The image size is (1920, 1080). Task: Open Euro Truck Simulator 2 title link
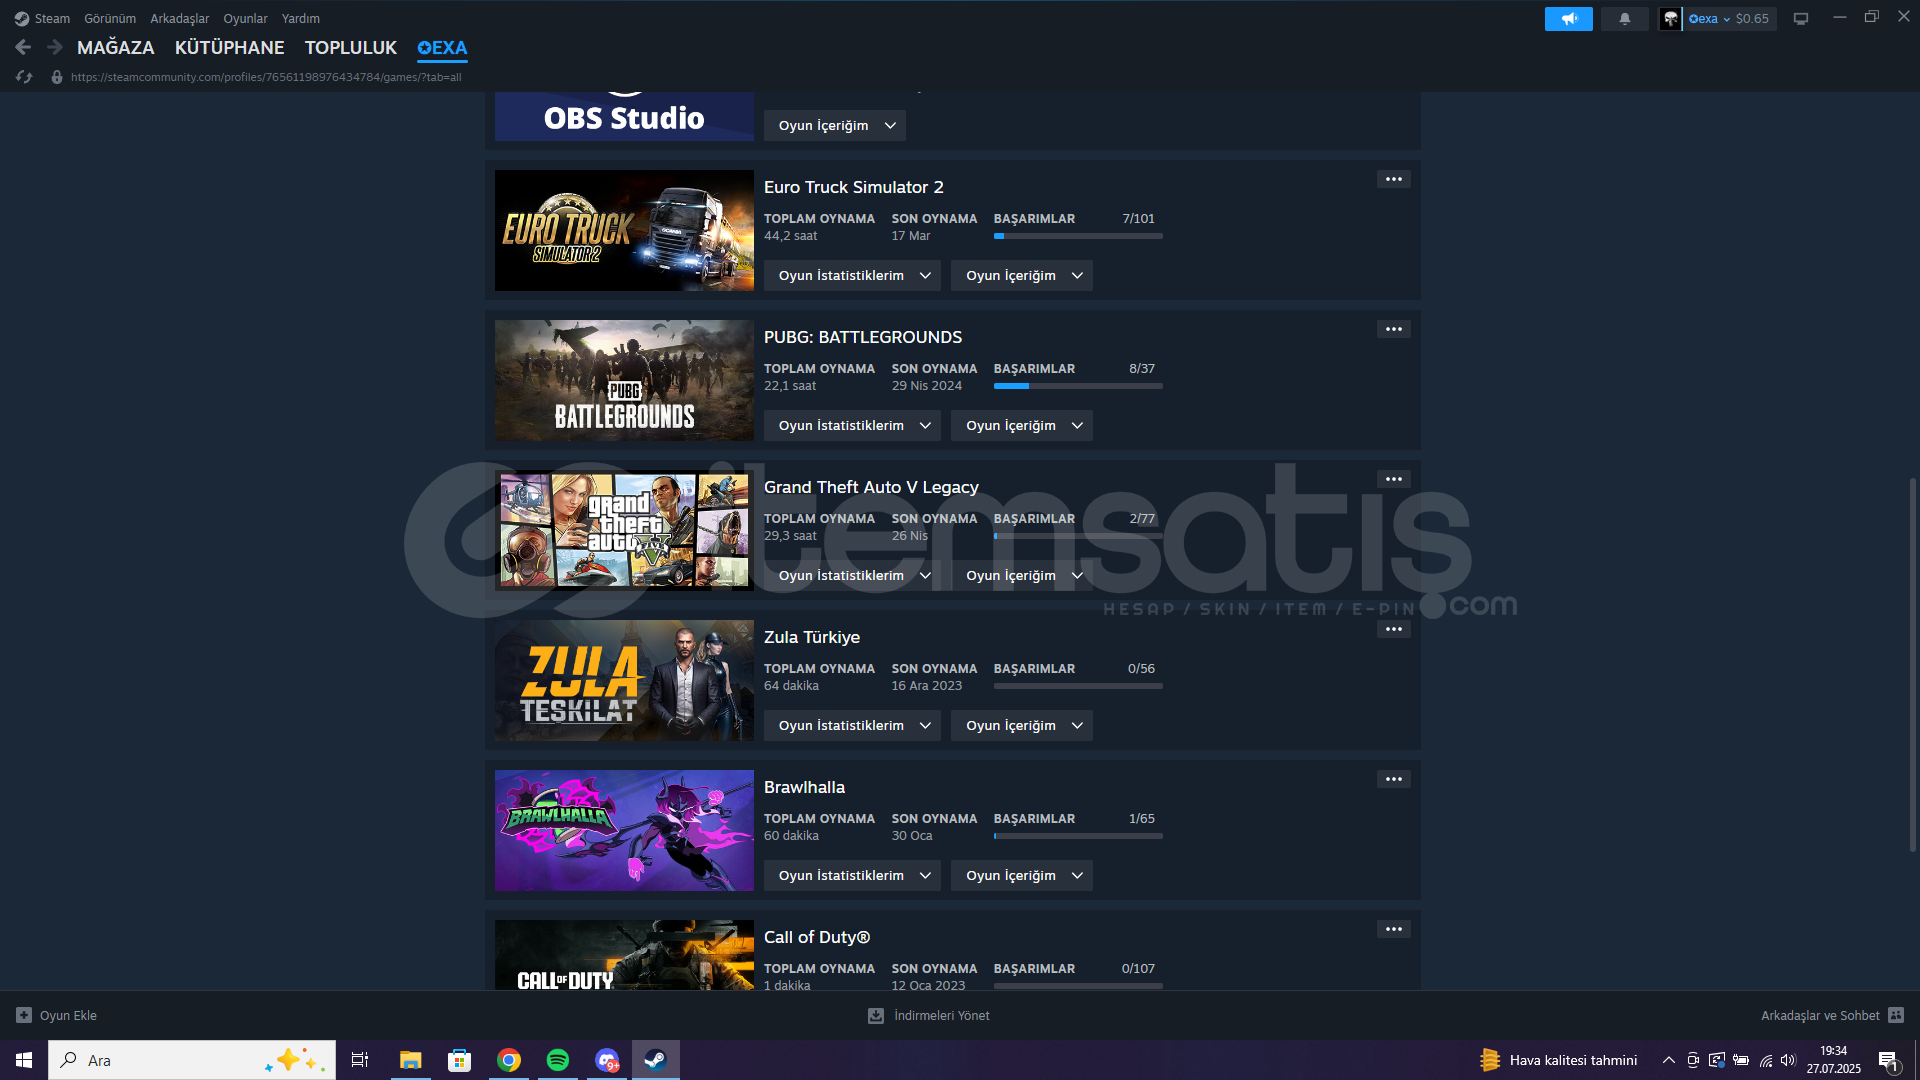[x=854, y=187]
